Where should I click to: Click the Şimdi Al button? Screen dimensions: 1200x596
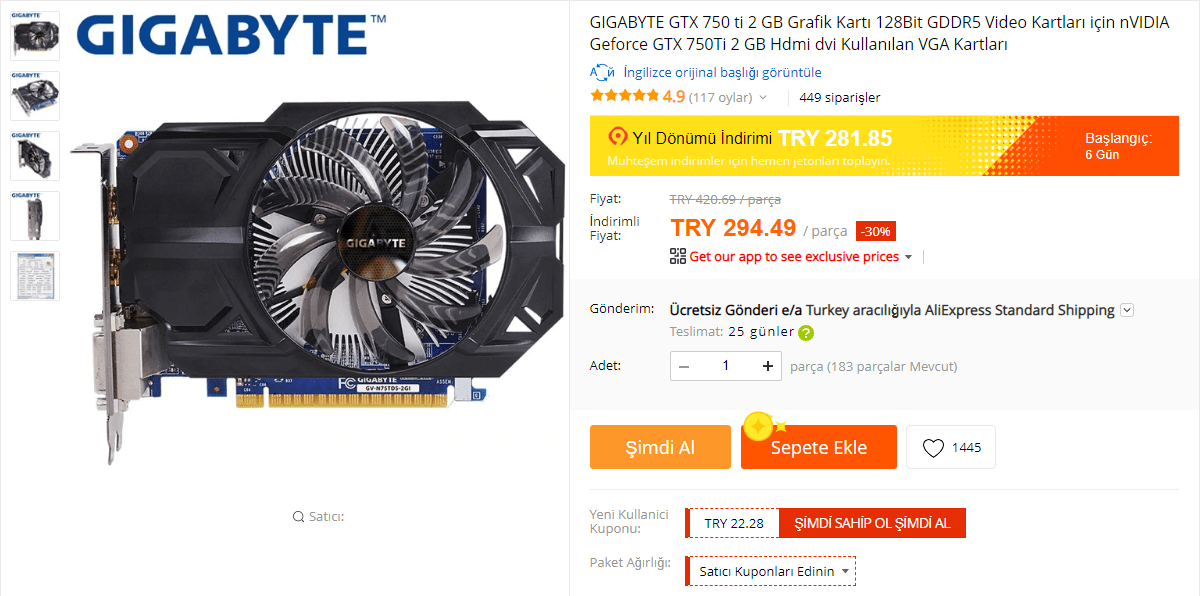tap(660, 447)
